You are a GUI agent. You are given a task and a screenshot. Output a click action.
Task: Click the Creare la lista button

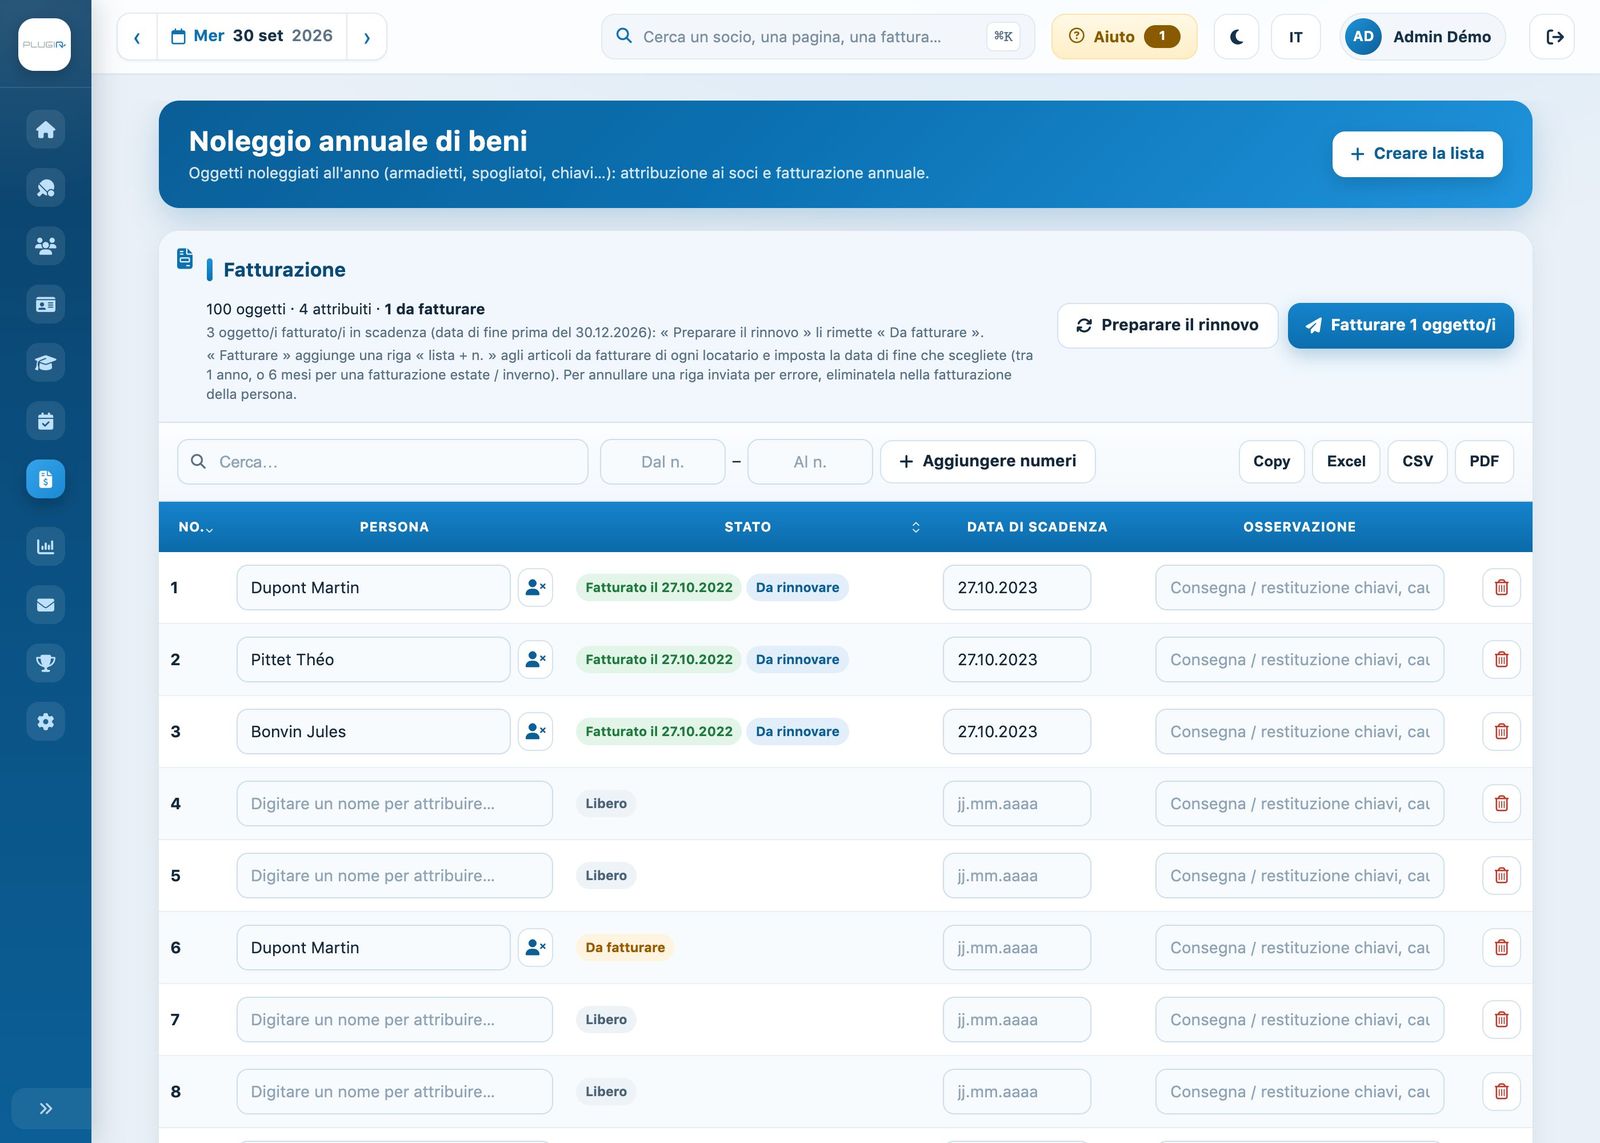(1417, 154)
